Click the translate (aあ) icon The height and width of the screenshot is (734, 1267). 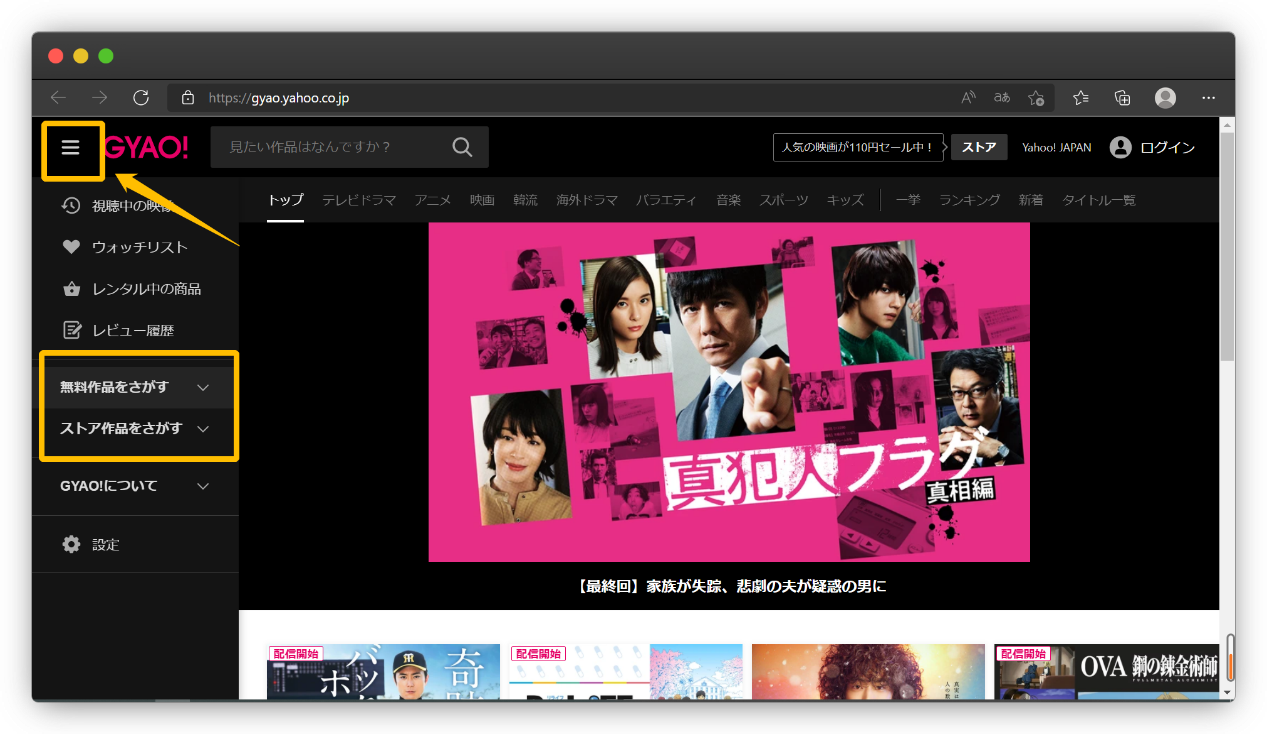[x=1001, y=98]
